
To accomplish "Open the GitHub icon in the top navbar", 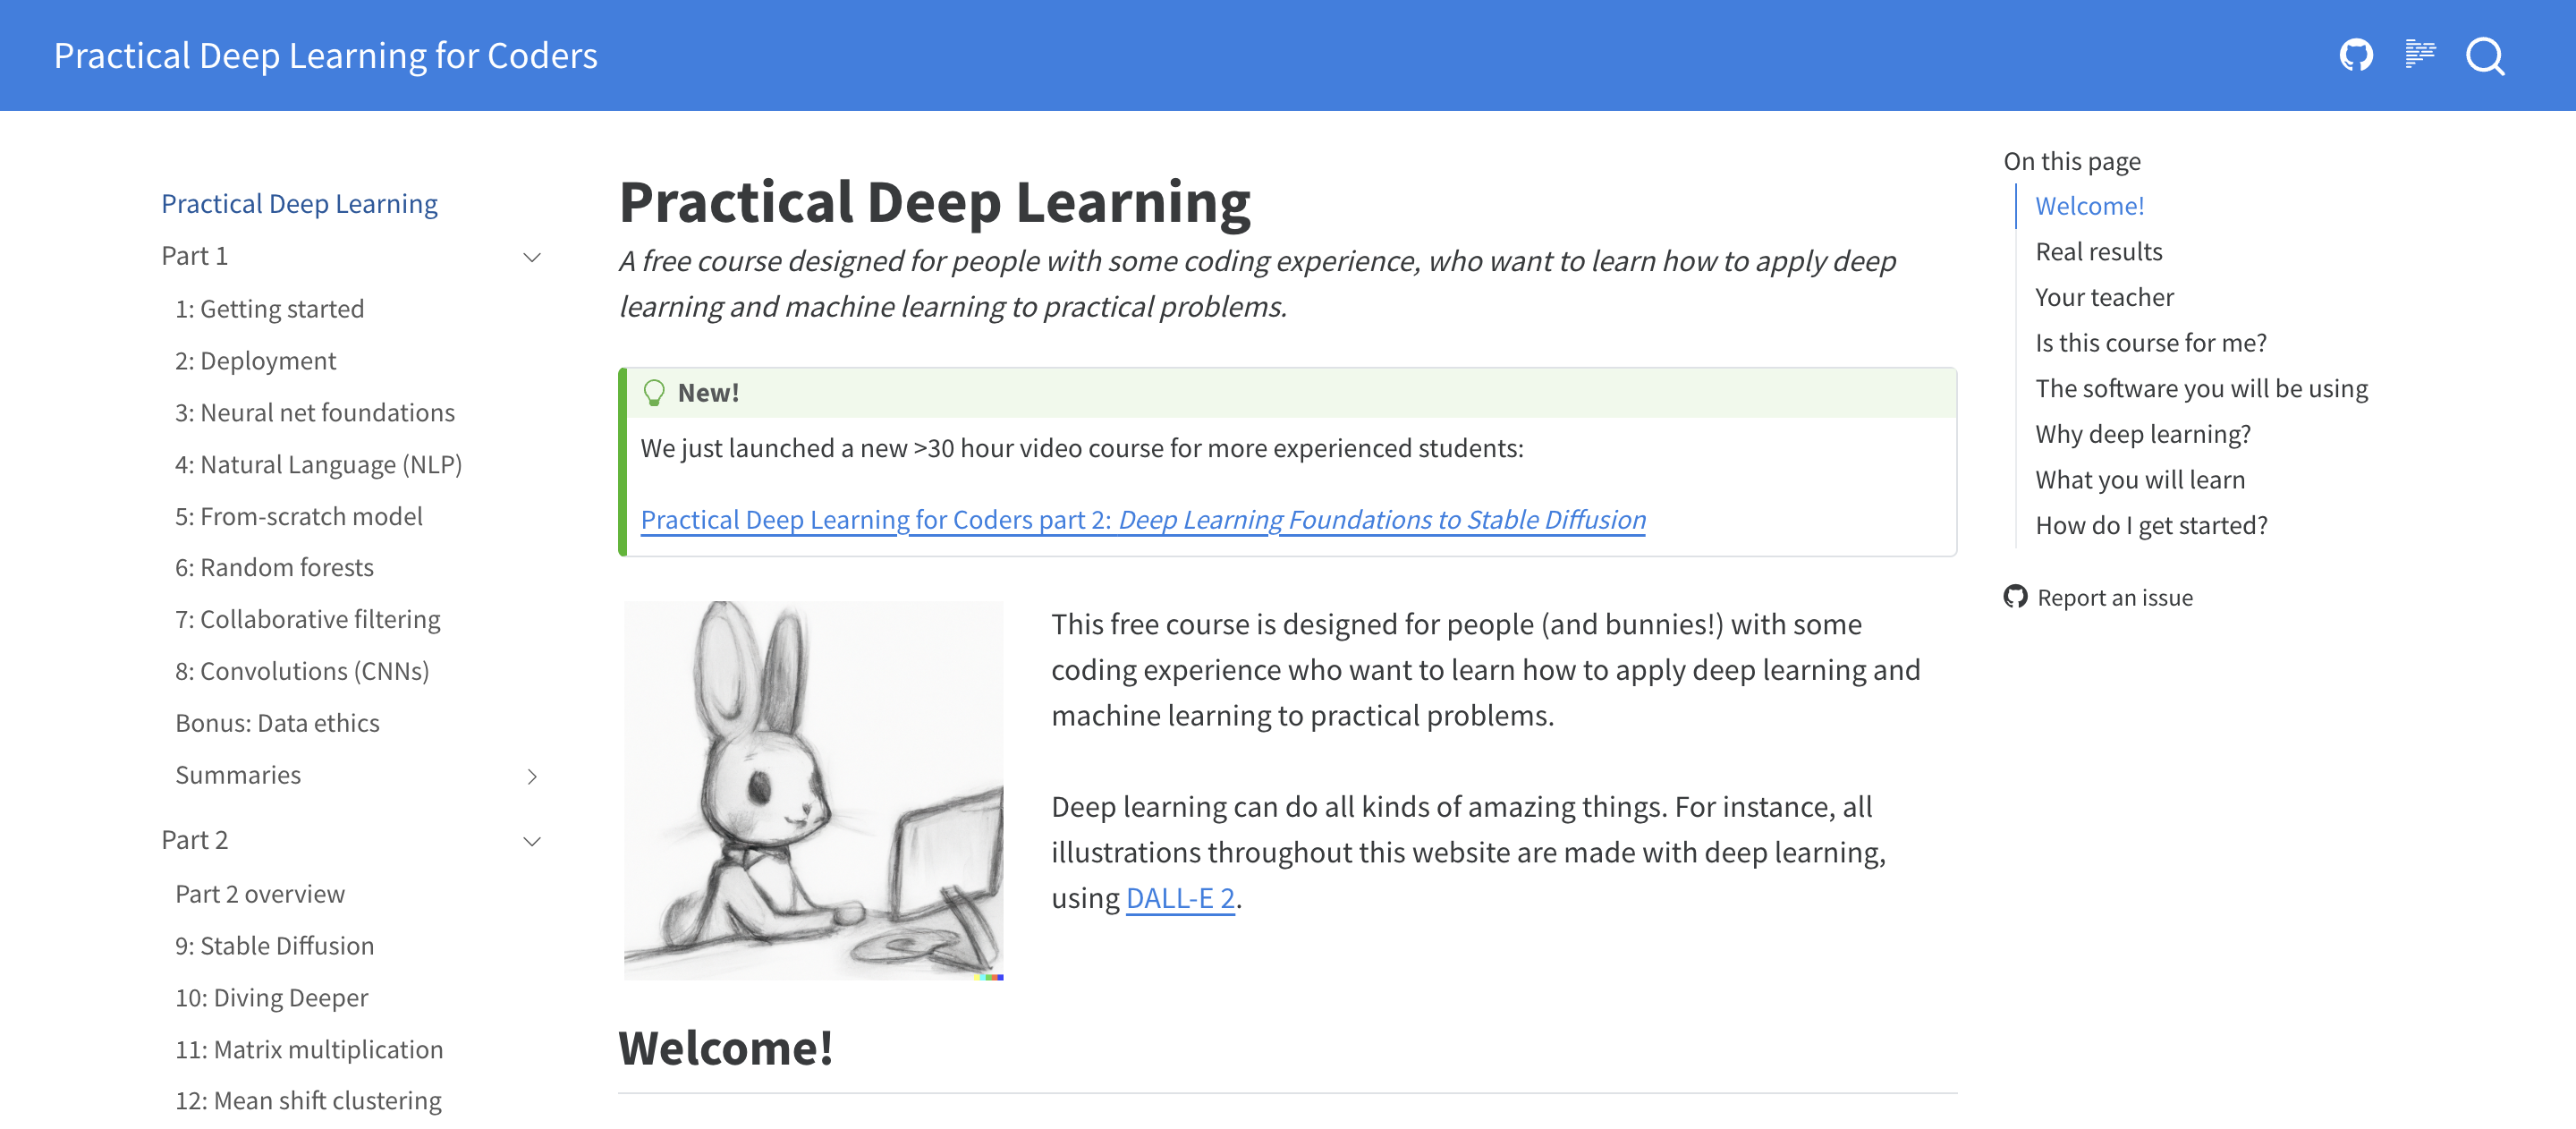I will (x=2357, y=55).
